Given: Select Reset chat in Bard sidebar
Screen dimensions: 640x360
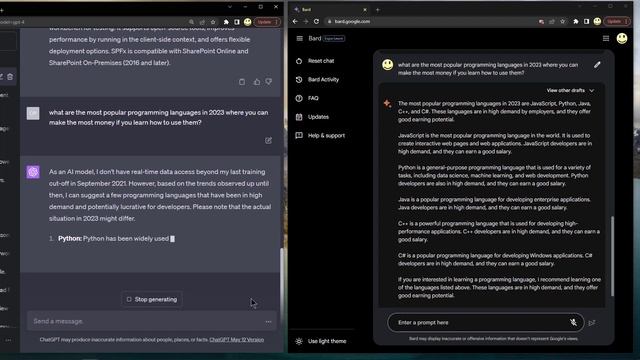Looking at the screenshot, I should tap(315, 61).
